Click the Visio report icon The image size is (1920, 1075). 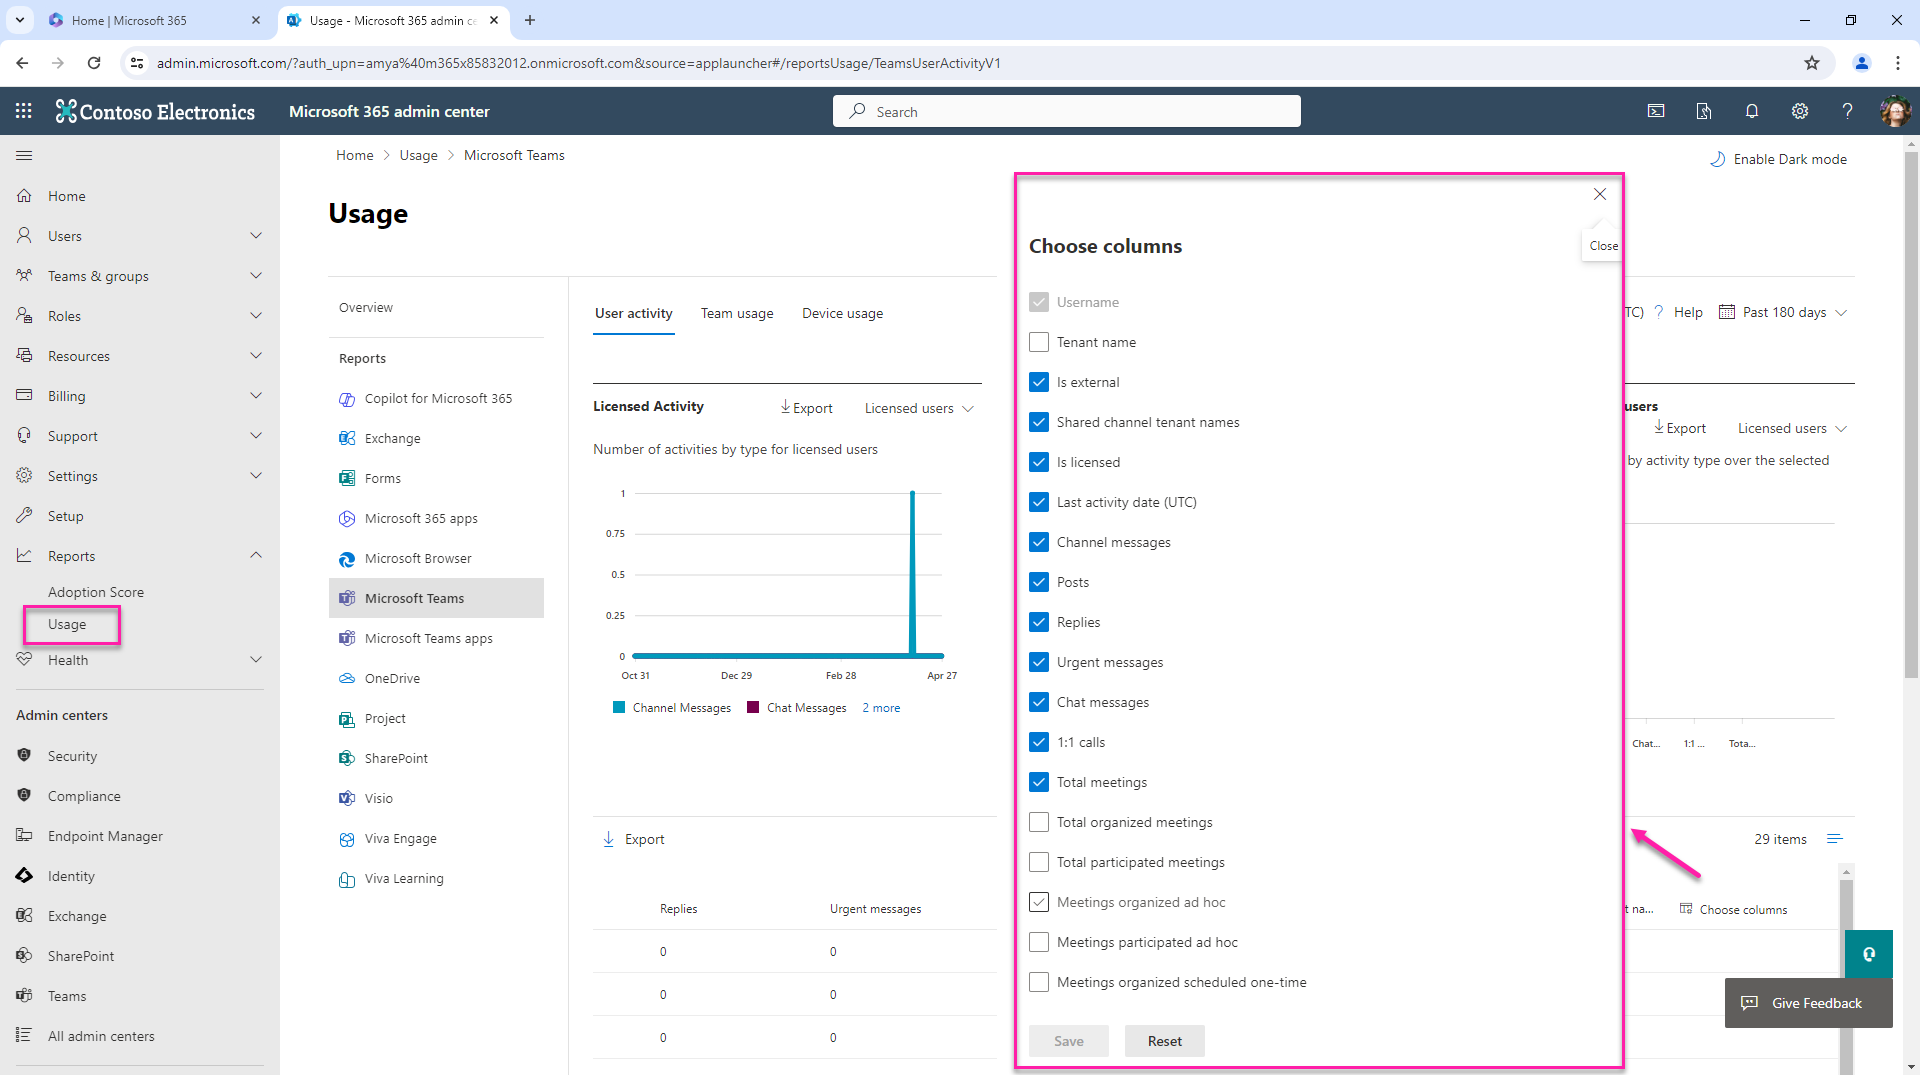pyautogui.click(x=347, y=799)
